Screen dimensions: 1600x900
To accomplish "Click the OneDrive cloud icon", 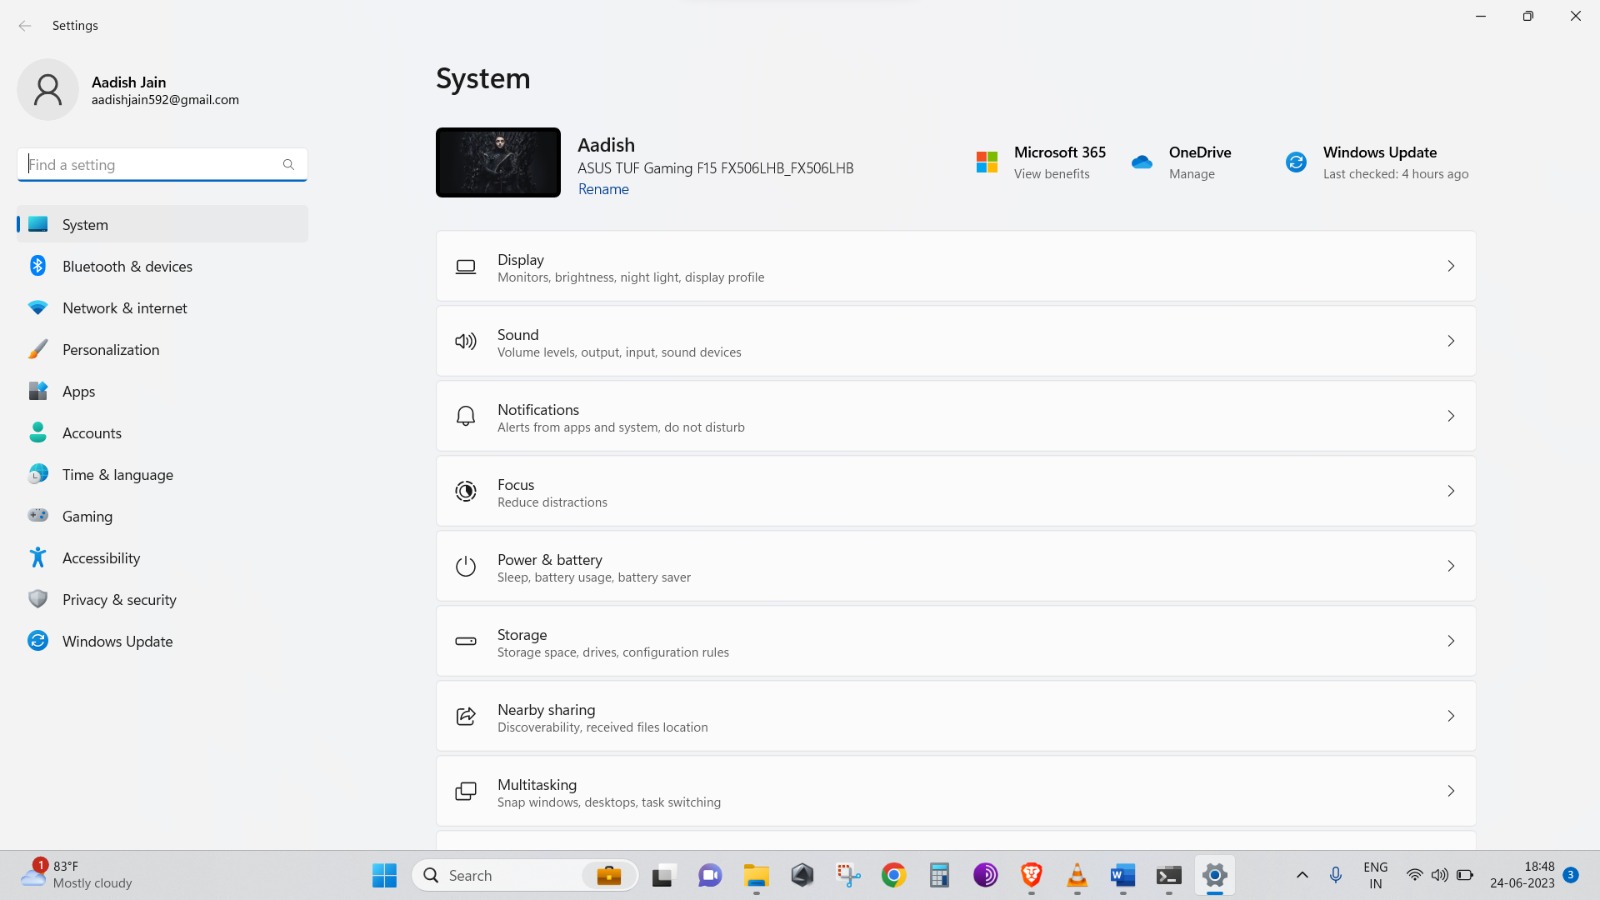I will click(x=1142, y=162).
